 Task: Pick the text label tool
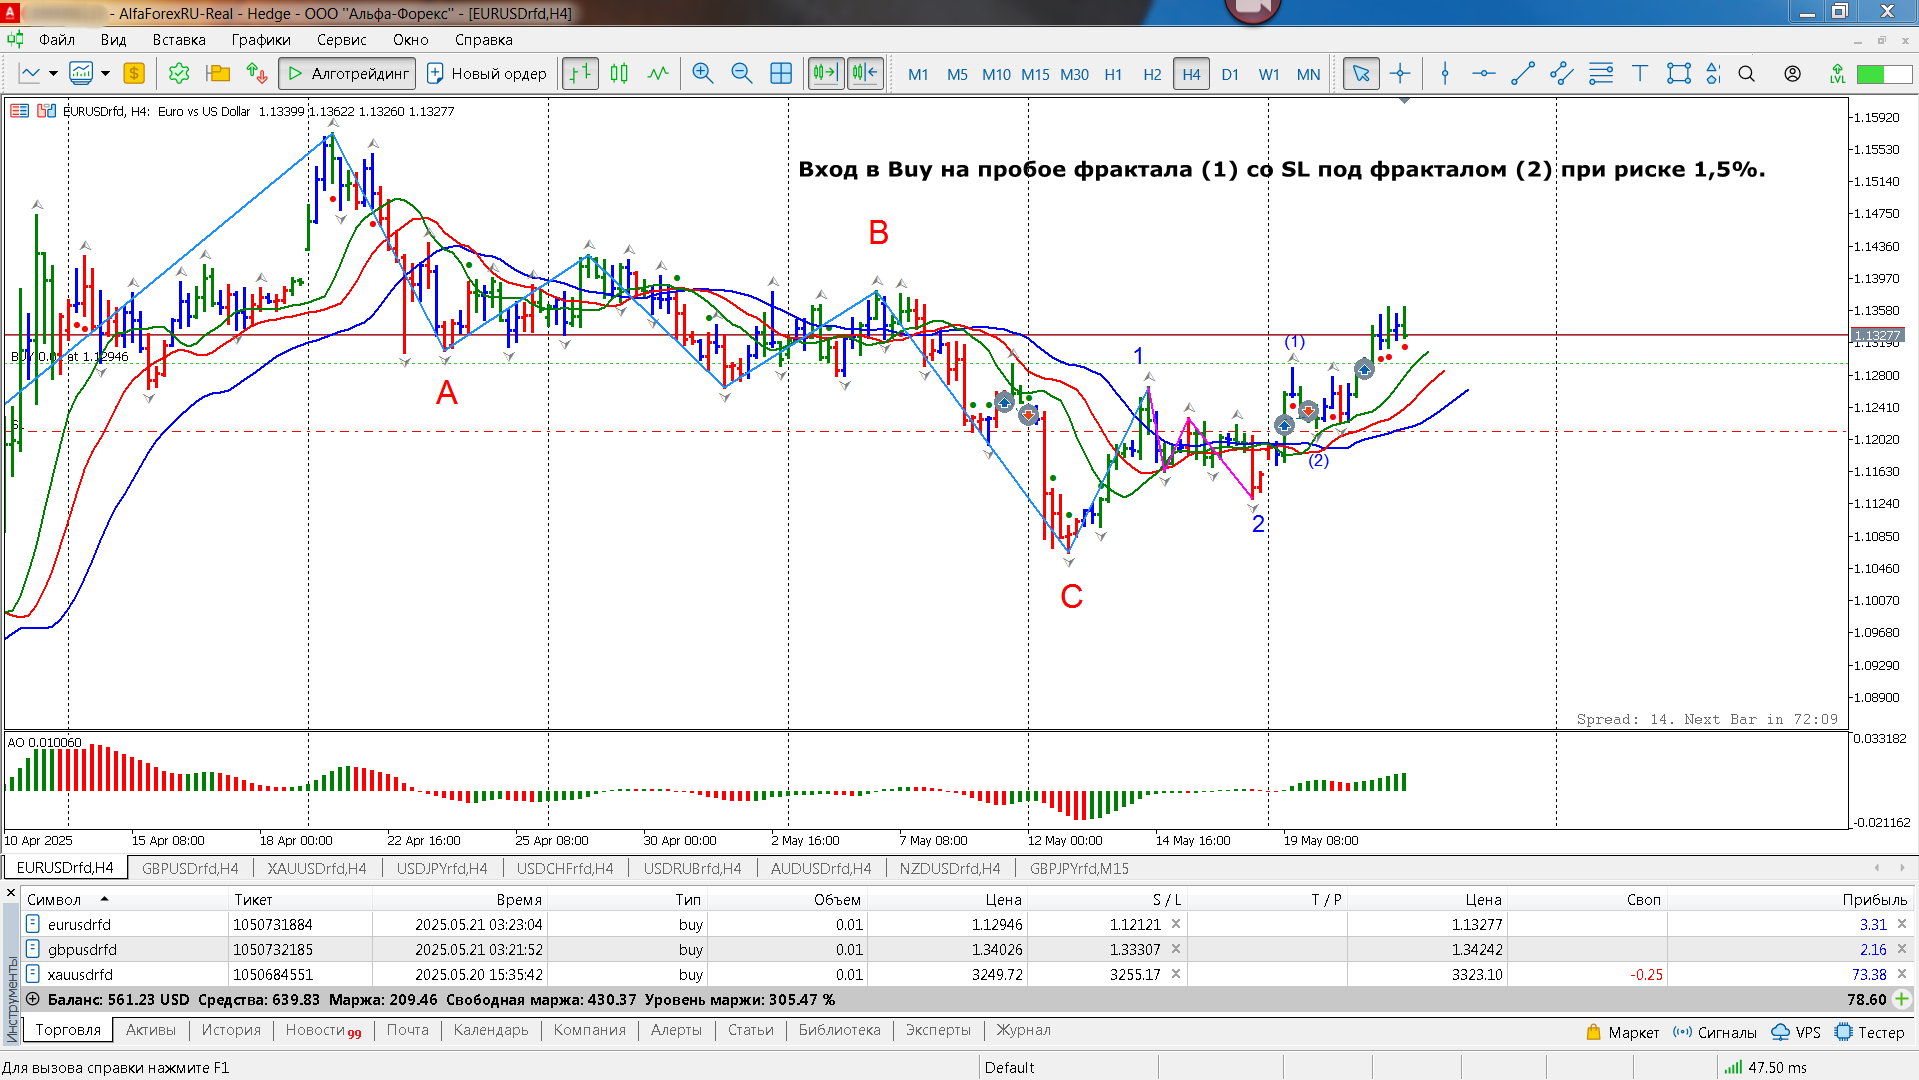[1639, 74]
